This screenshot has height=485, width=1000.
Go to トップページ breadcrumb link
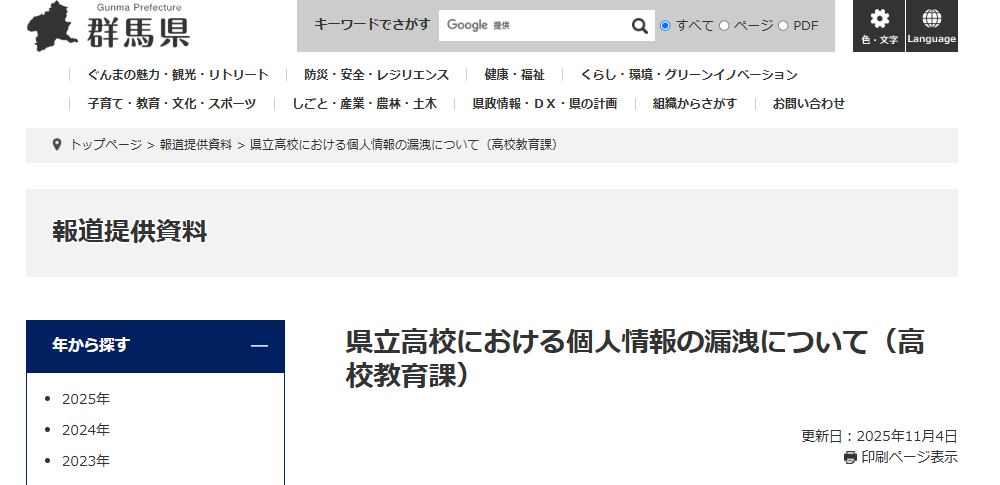point(106,145)
